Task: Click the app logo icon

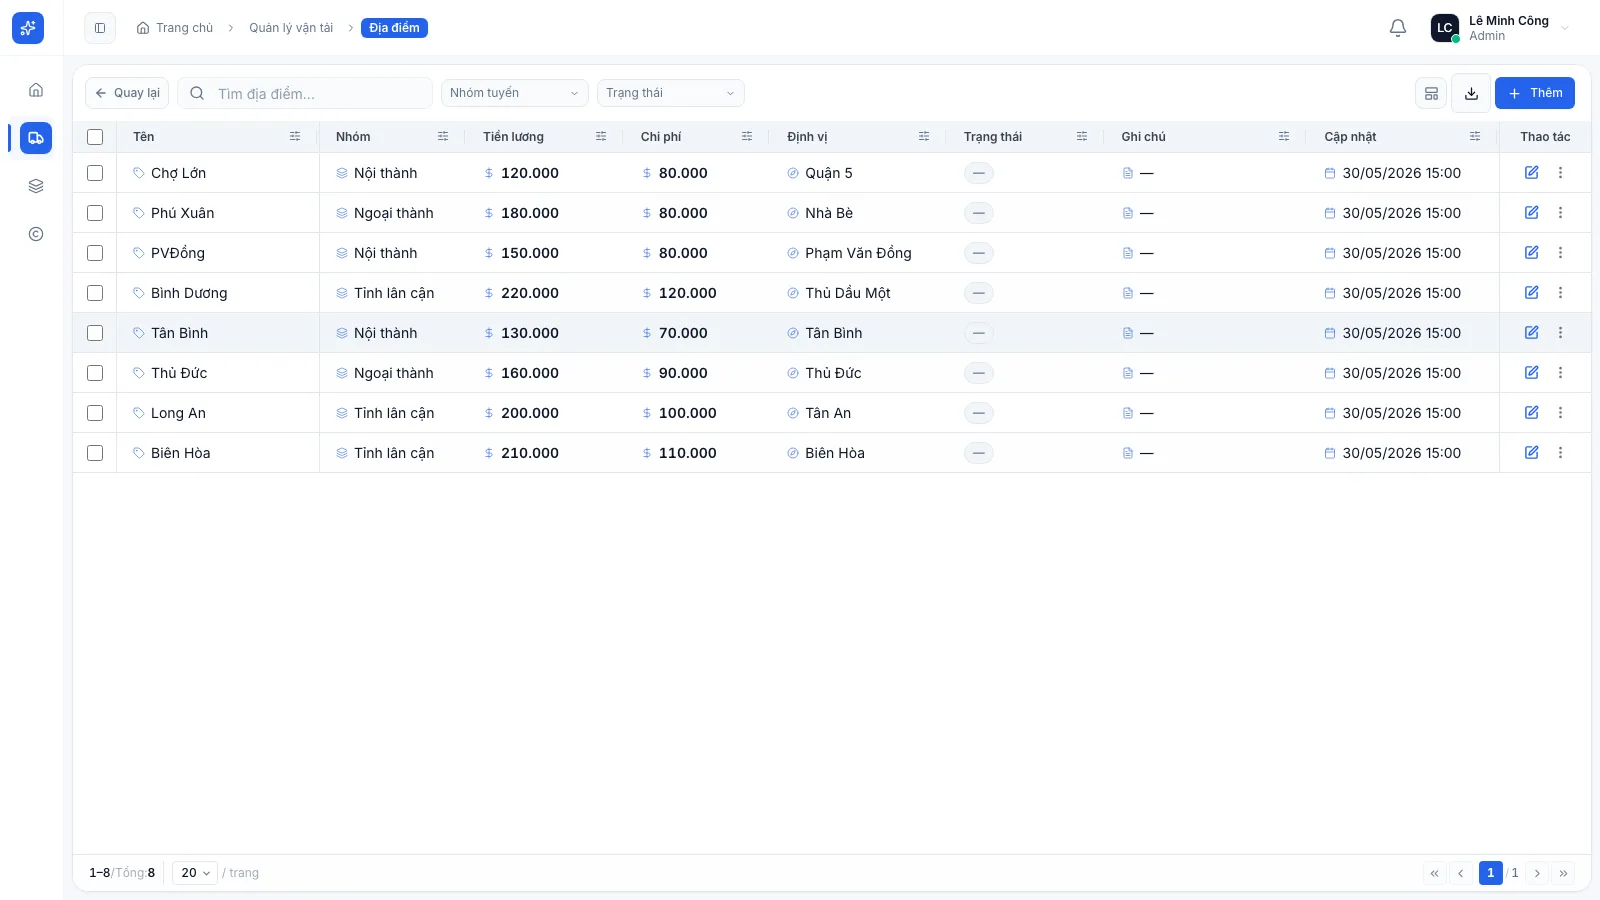Action: 28,28
